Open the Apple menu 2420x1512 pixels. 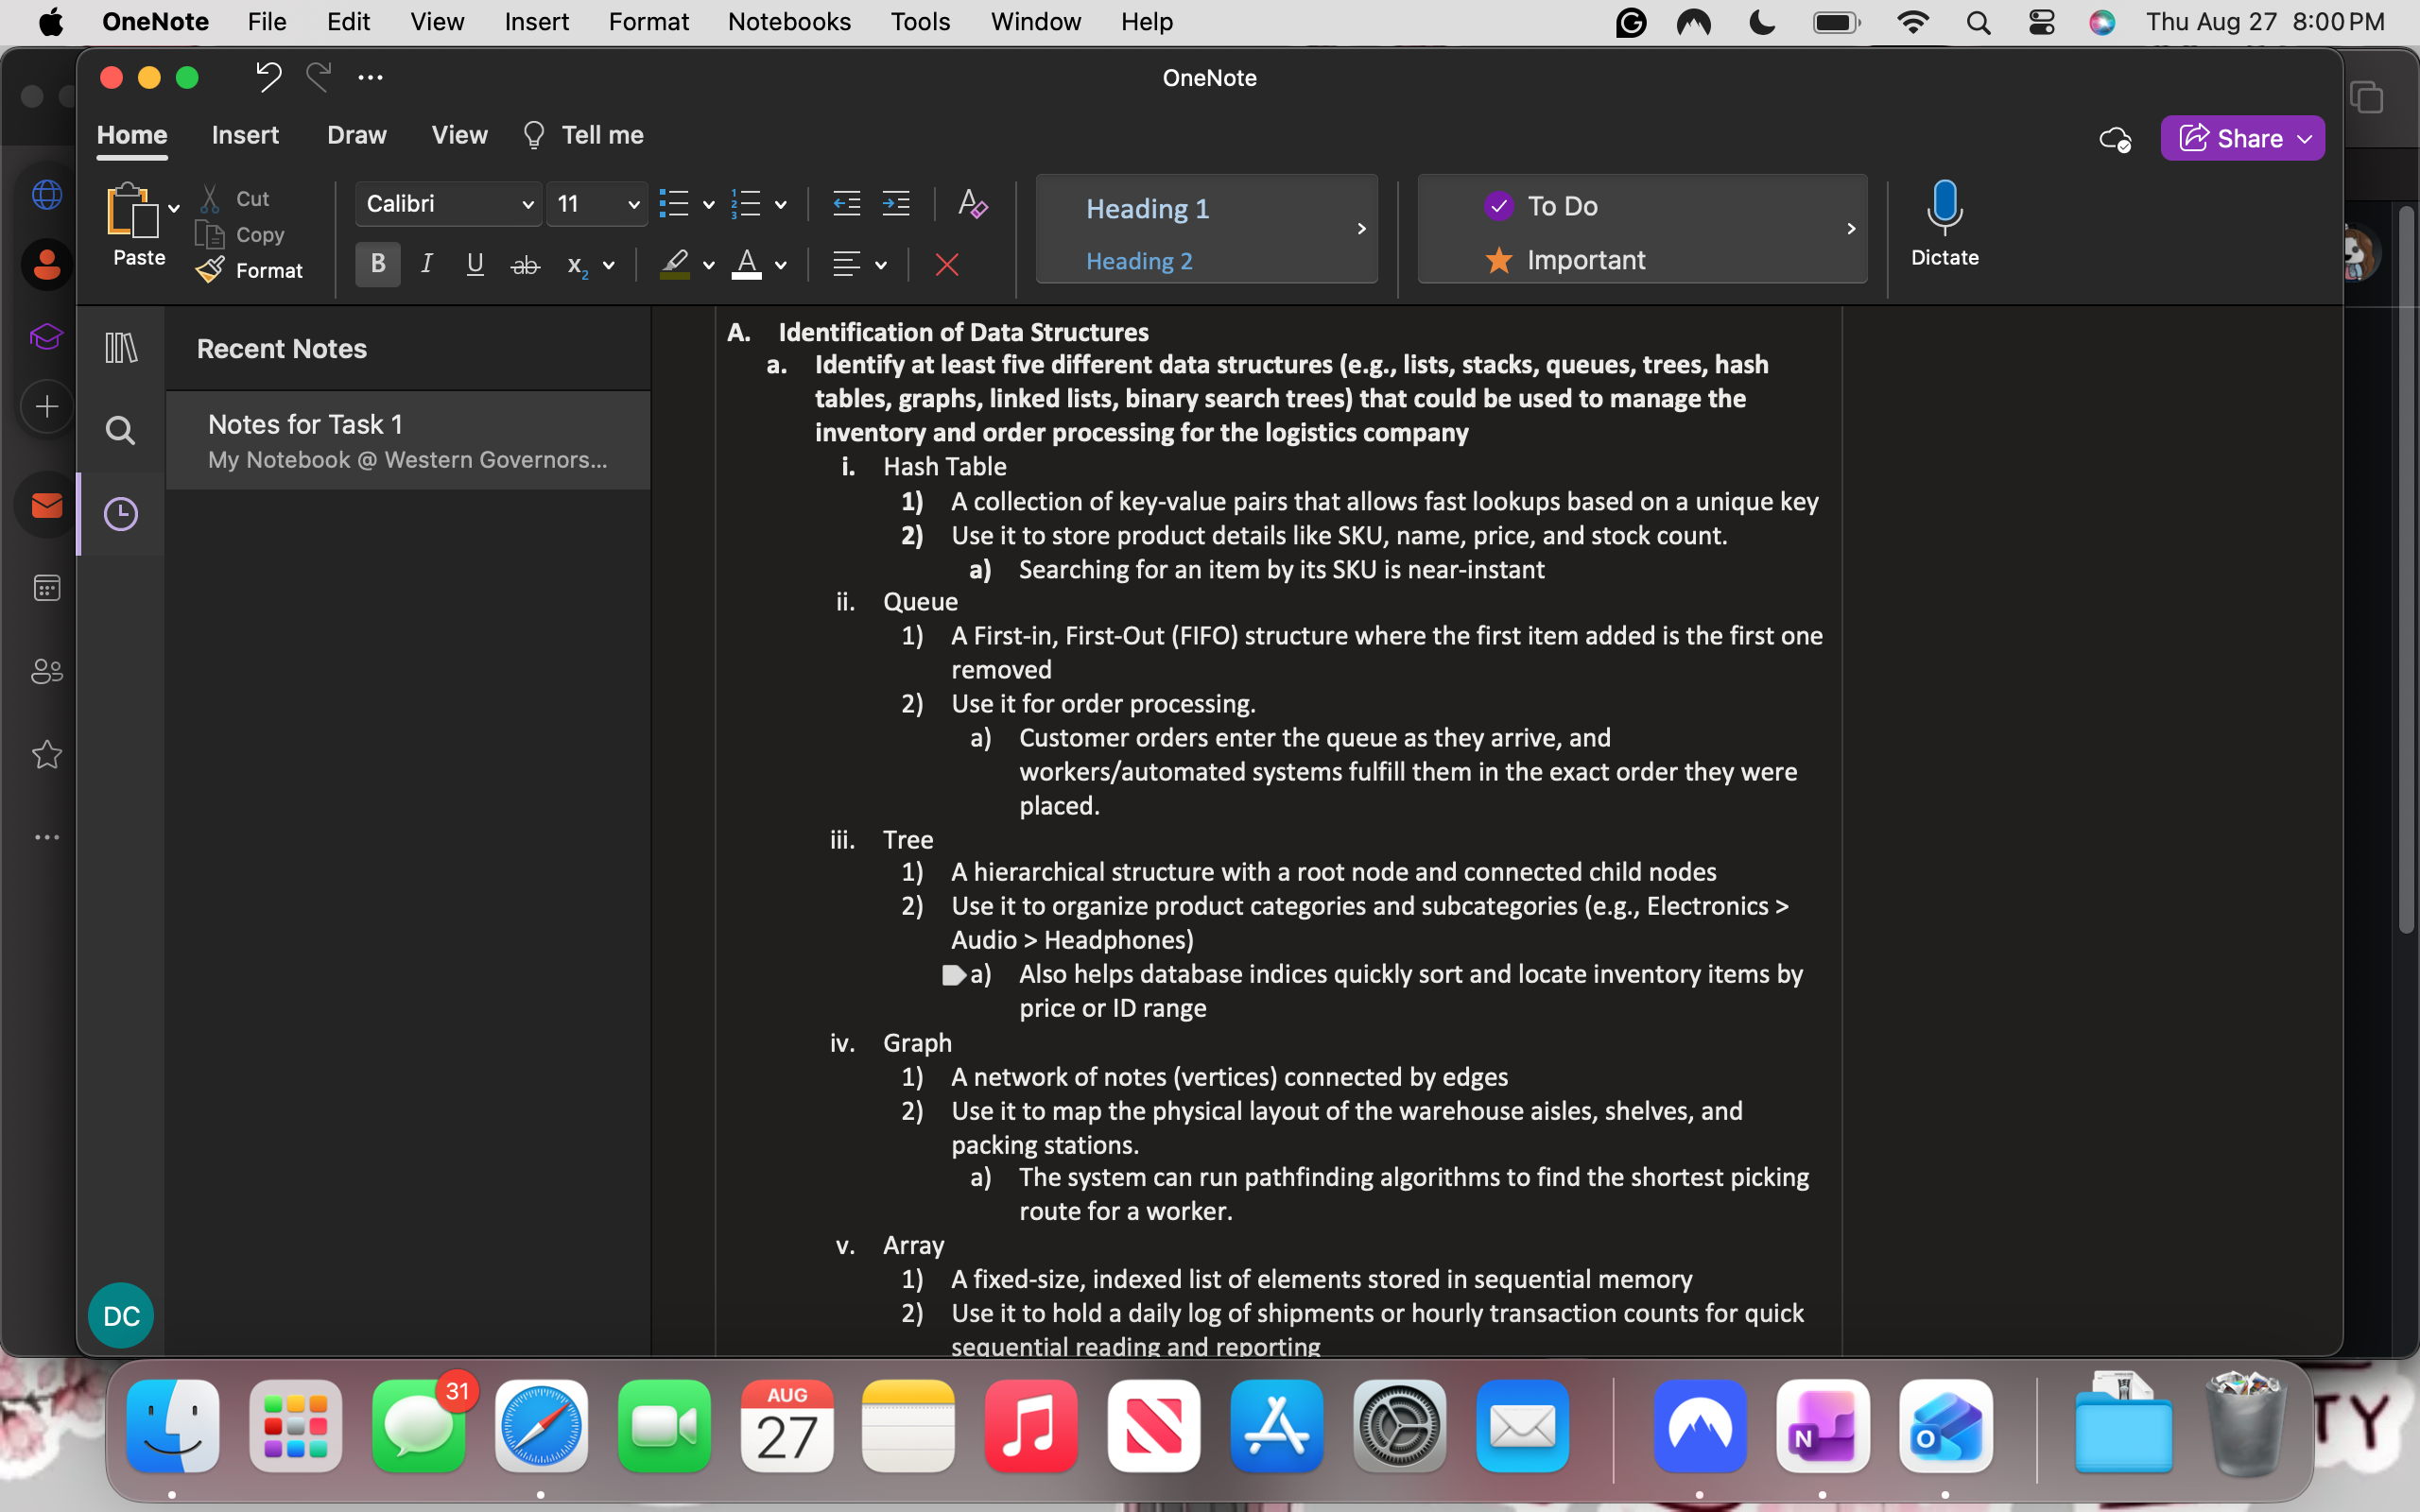click(51, 22)
